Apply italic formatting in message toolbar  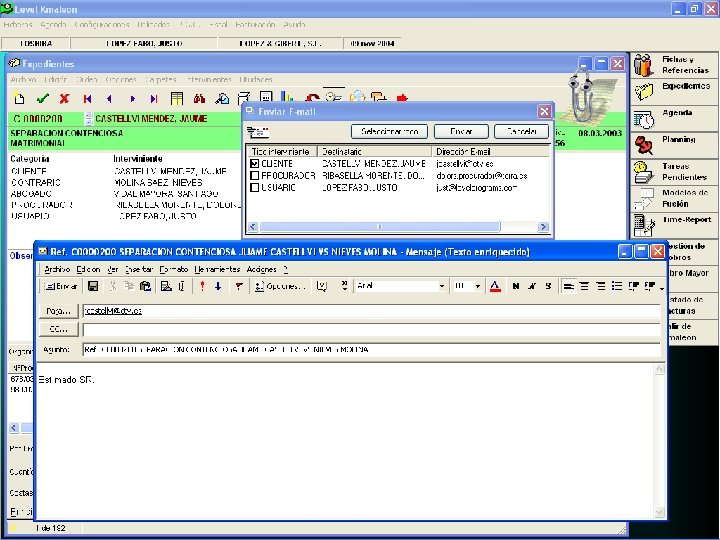pos(532,286)
